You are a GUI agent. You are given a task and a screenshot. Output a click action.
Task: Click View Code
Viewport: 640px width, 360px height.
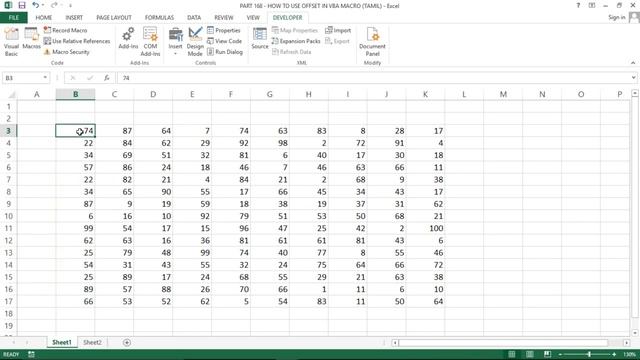coord(224,41)
